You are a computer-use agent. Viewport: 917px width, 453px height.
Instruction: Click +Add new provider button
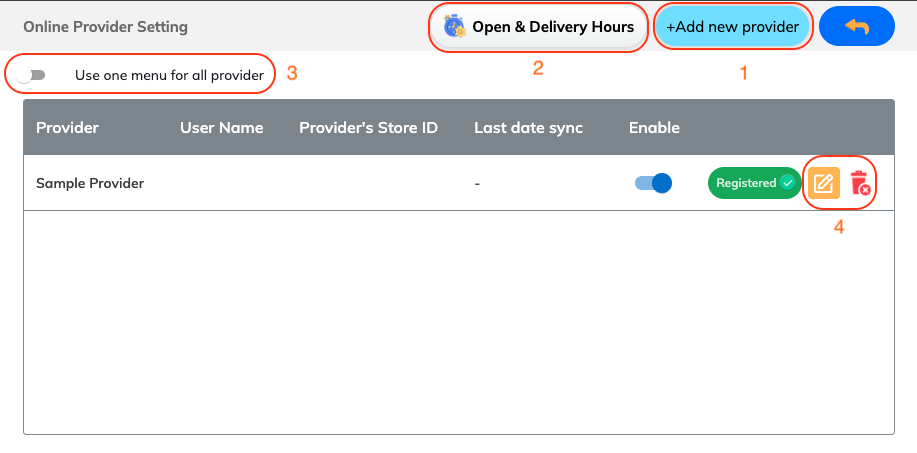coord(732,27)
